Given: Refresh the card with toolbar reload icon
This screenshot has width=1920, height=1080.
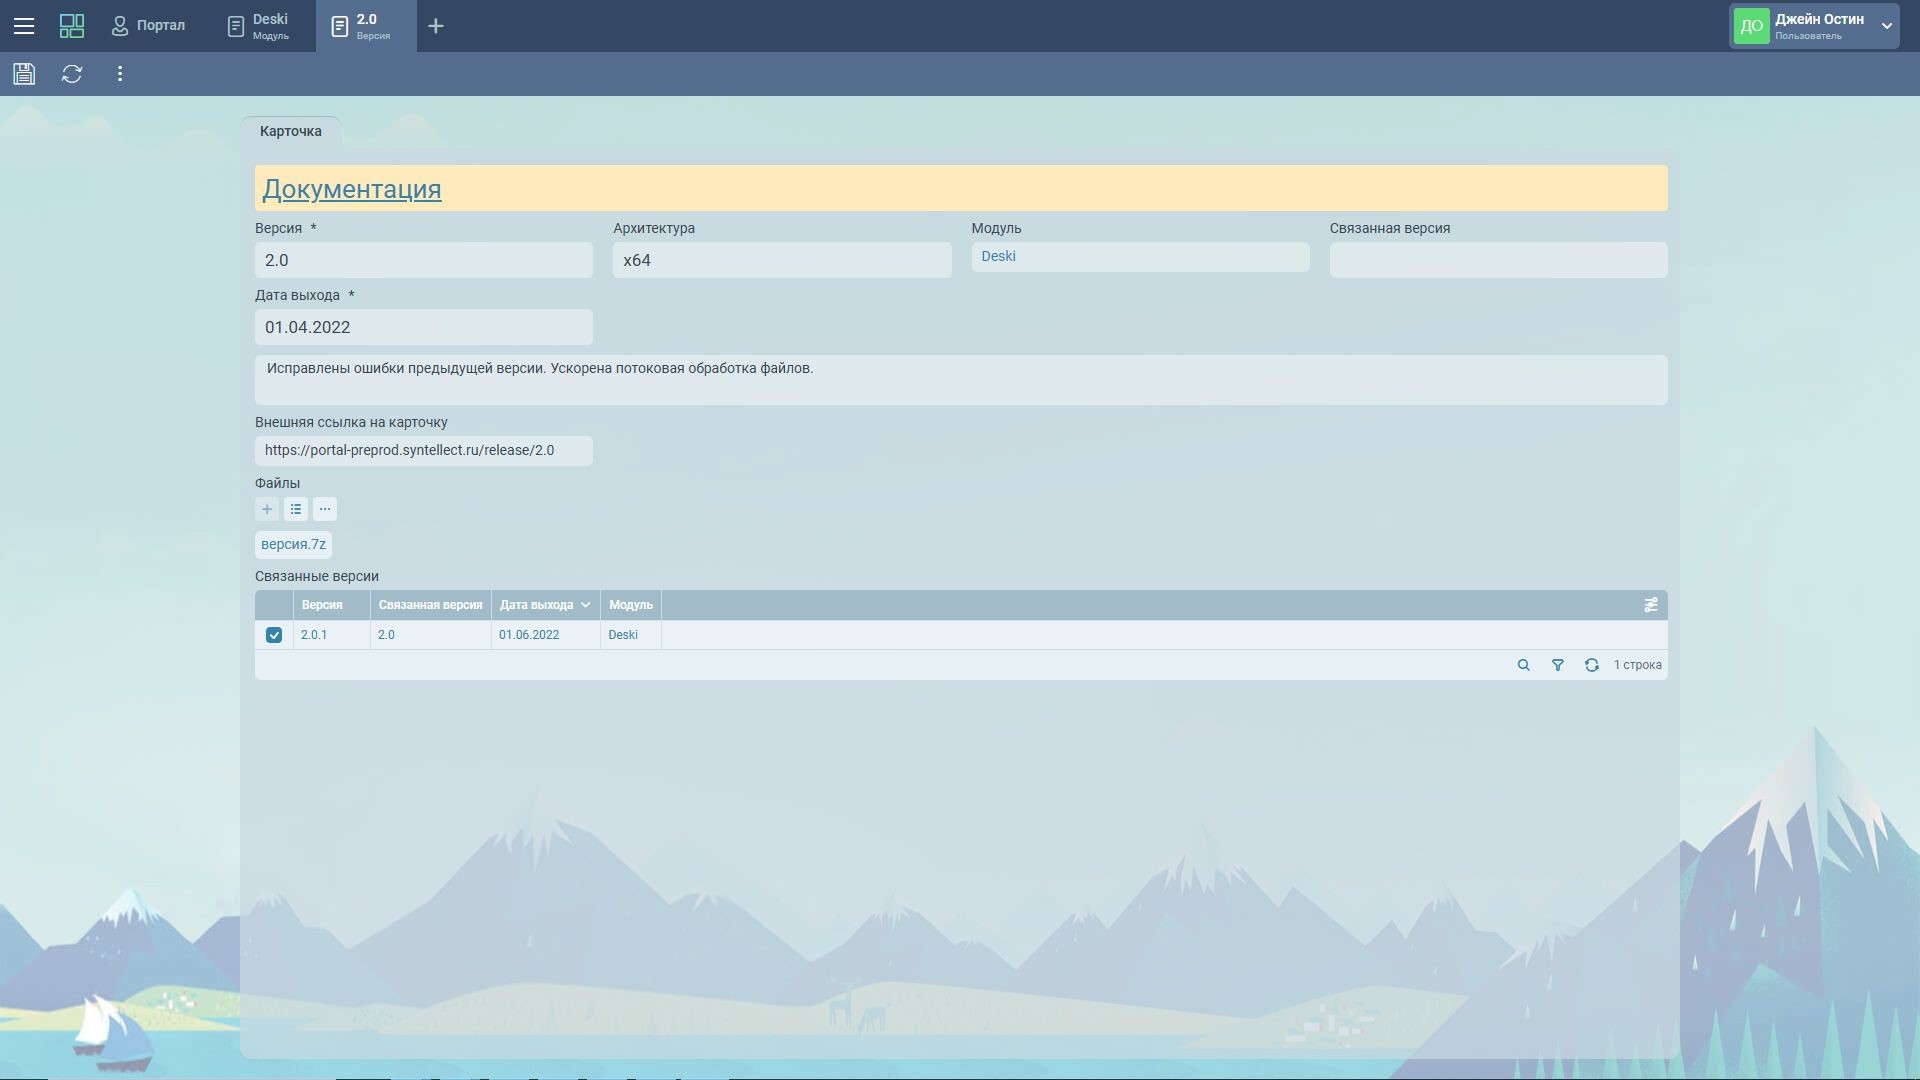Looking at the screenshot, I should (x=72, y=74).
